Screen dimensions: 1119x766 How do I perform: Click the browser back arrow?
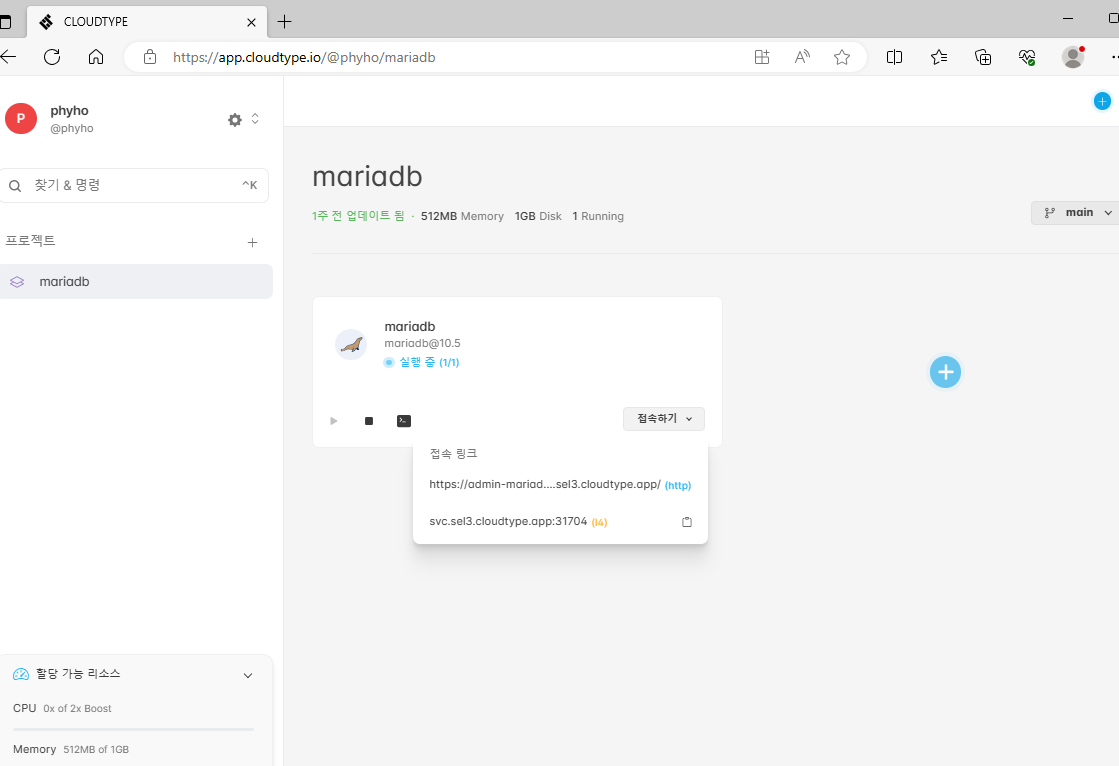[x=9, y=57]
